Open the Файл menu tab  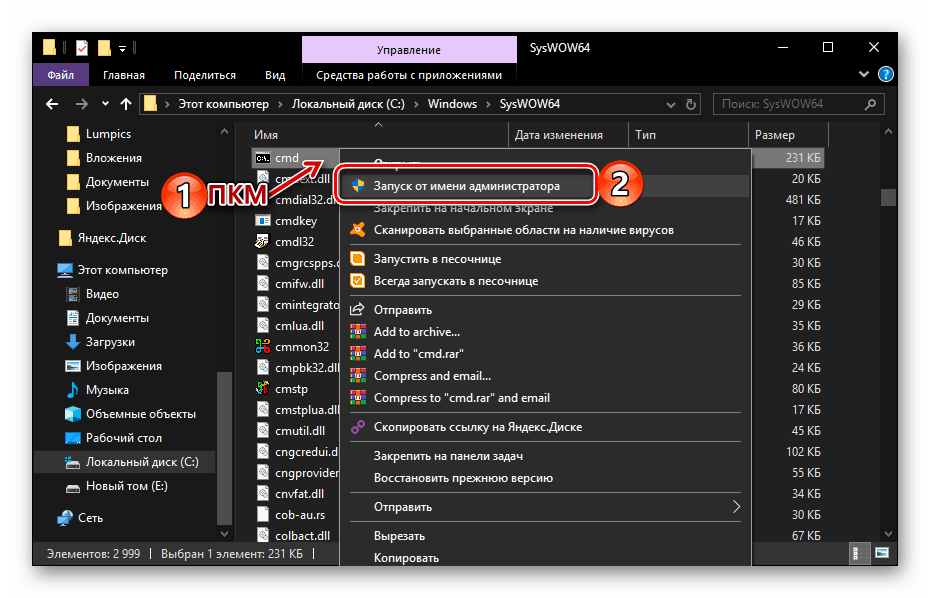point(60,75)
